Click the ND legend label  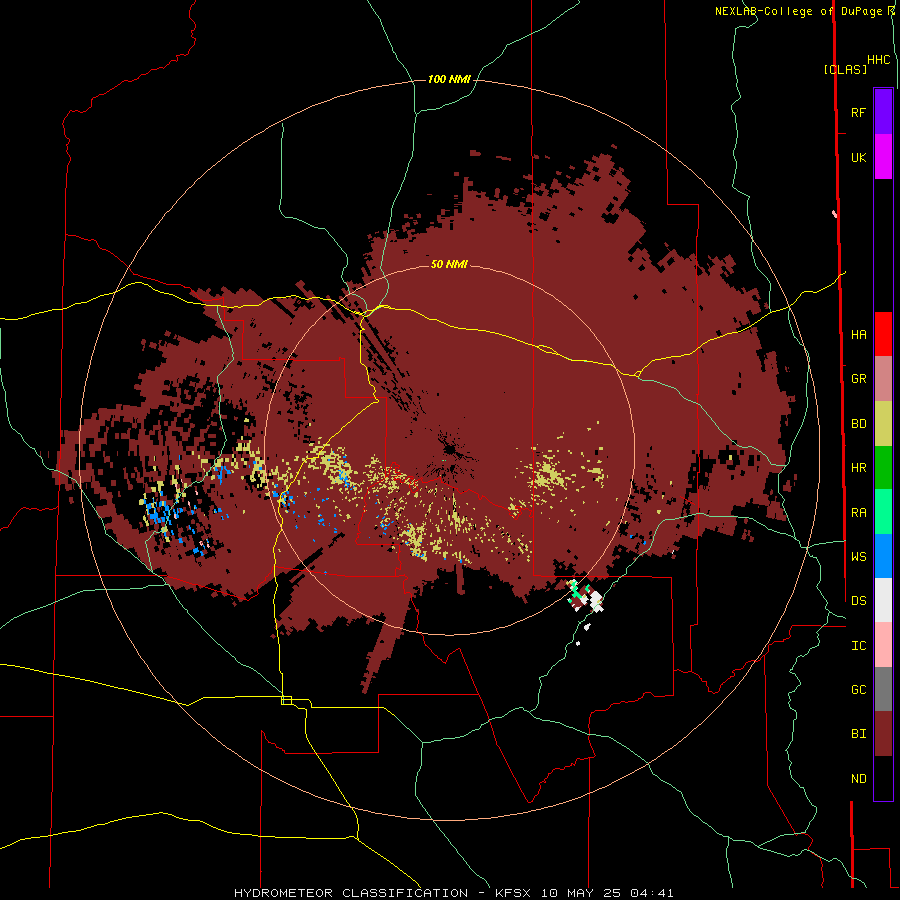coord(858,779)
